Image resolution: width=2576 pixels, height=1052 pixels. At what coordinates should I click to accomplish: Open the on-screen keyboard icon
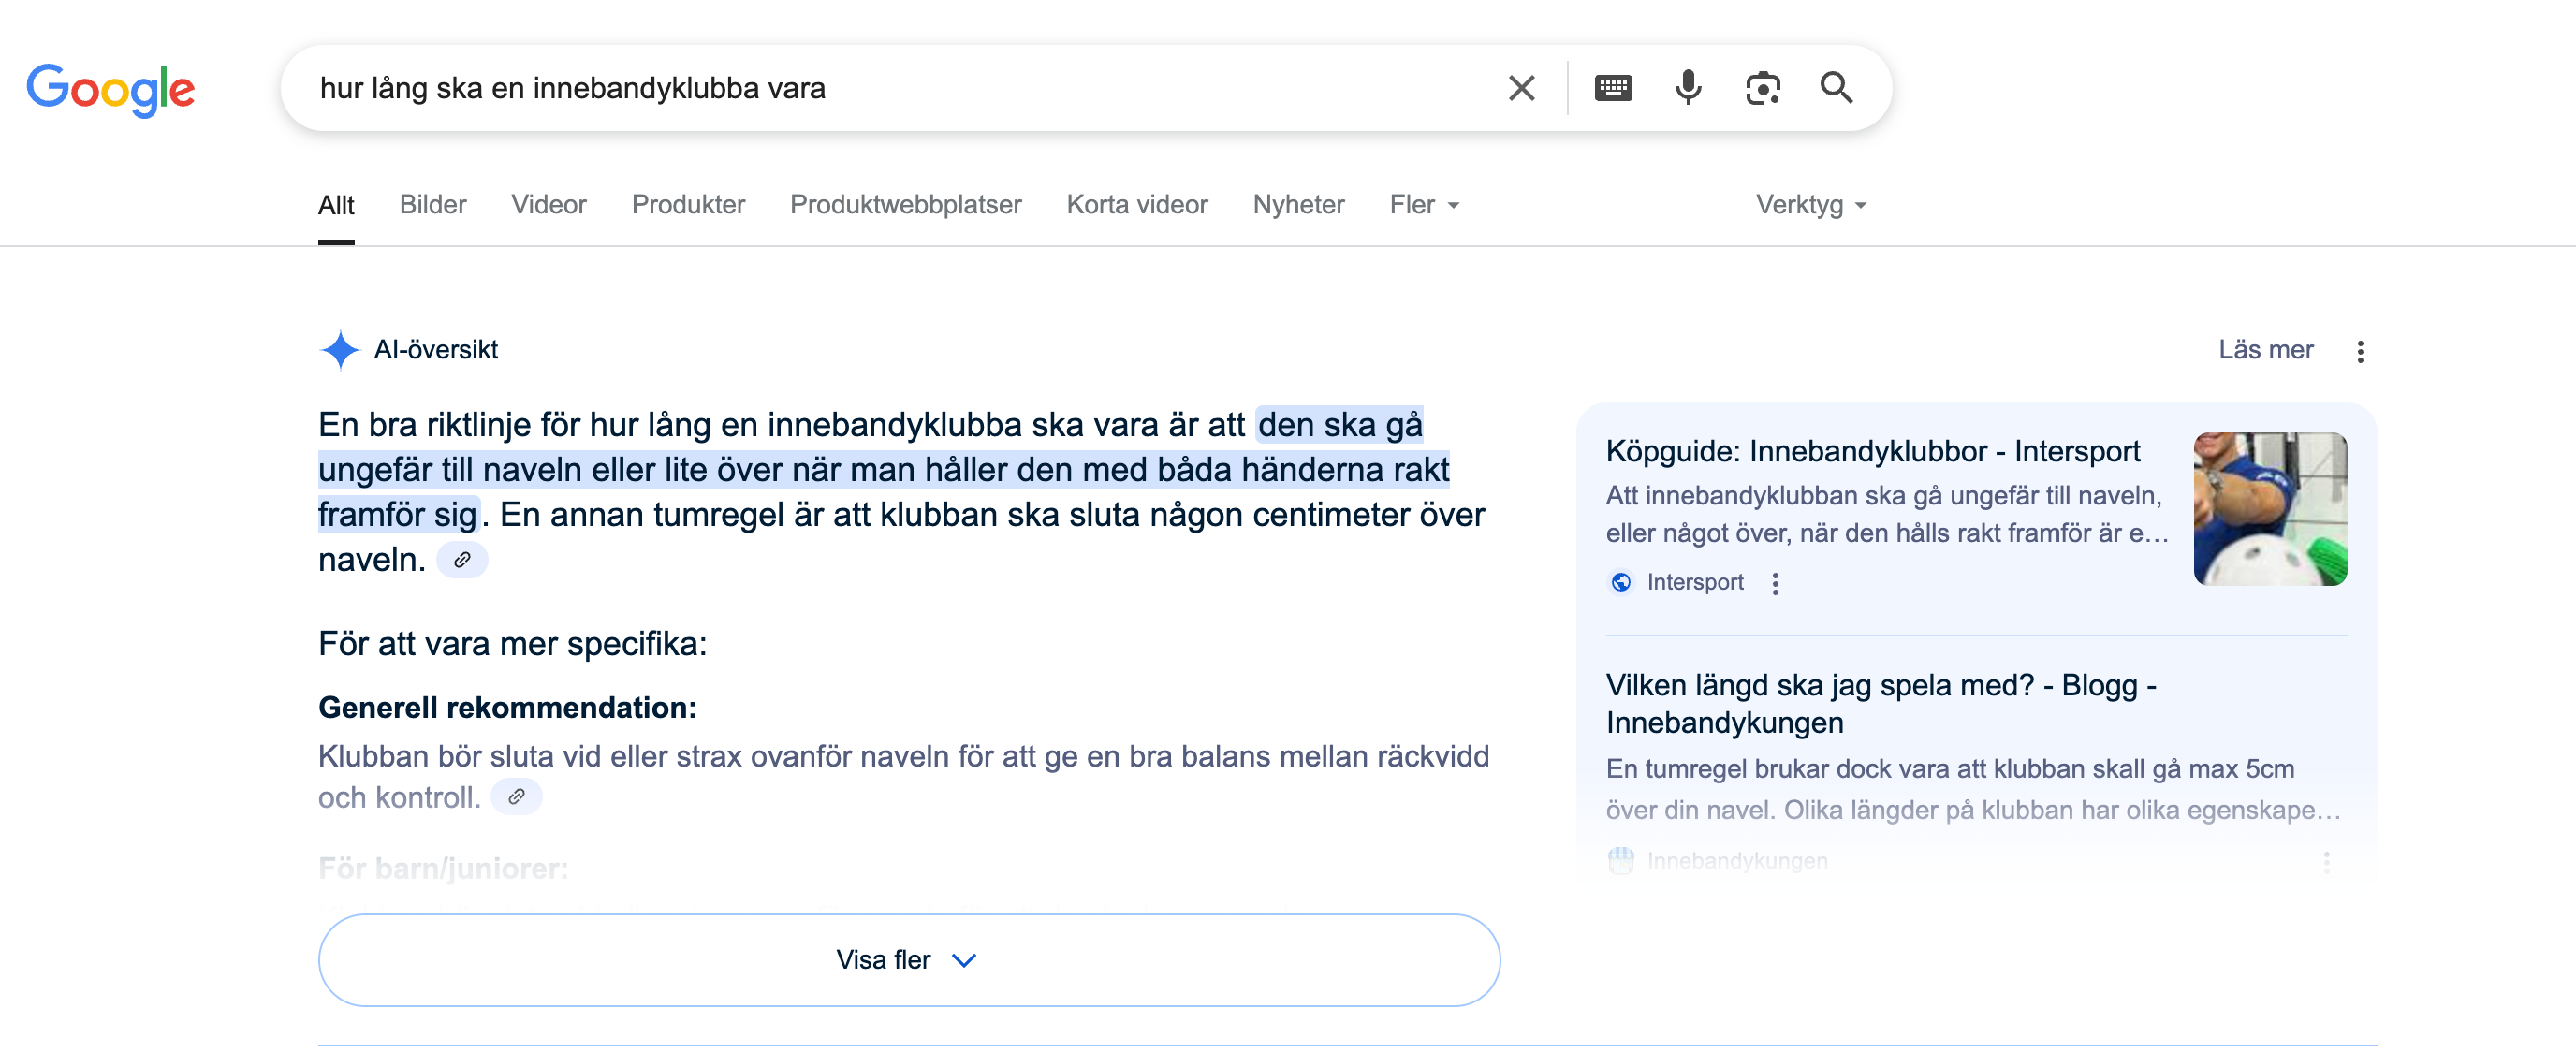pyautogui.click(x=1613, y=88)
